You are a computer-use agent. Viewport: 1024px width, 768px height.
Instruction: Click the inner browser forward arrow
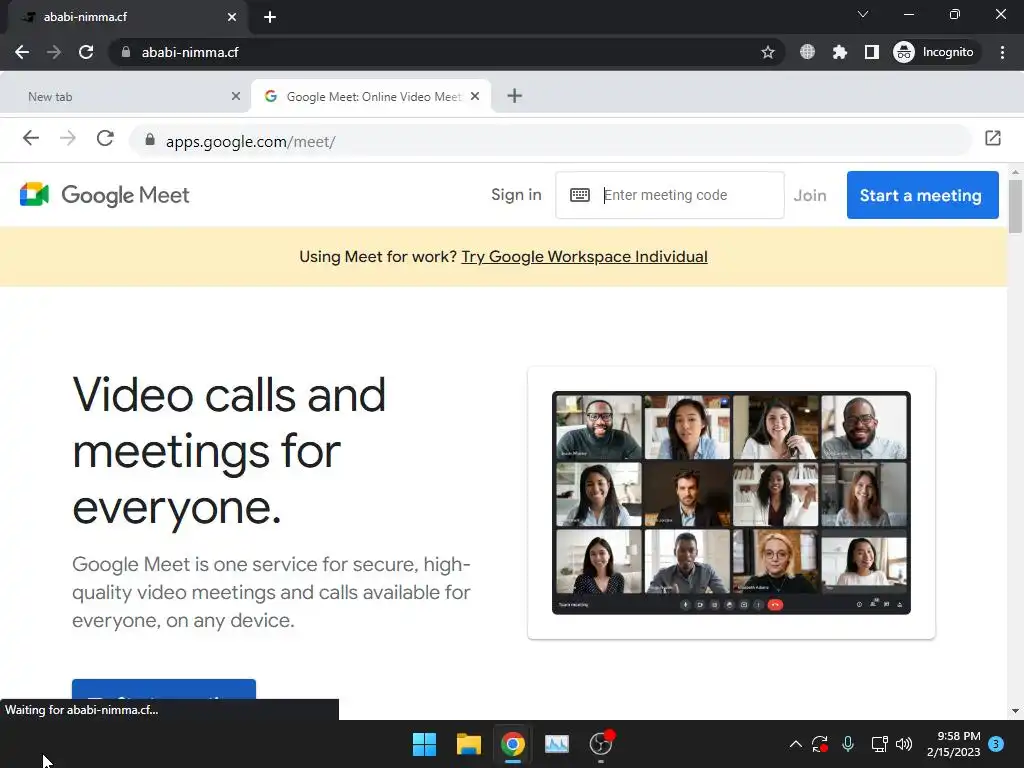68,138
